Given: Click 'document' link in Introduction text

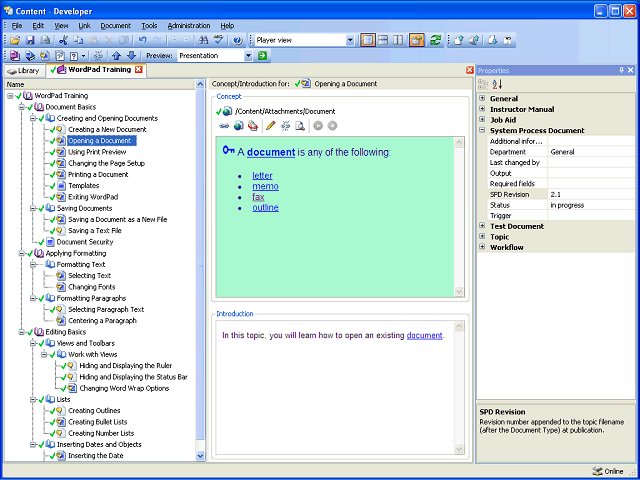Looking at the screenshot, I should [x=424, y=336].
